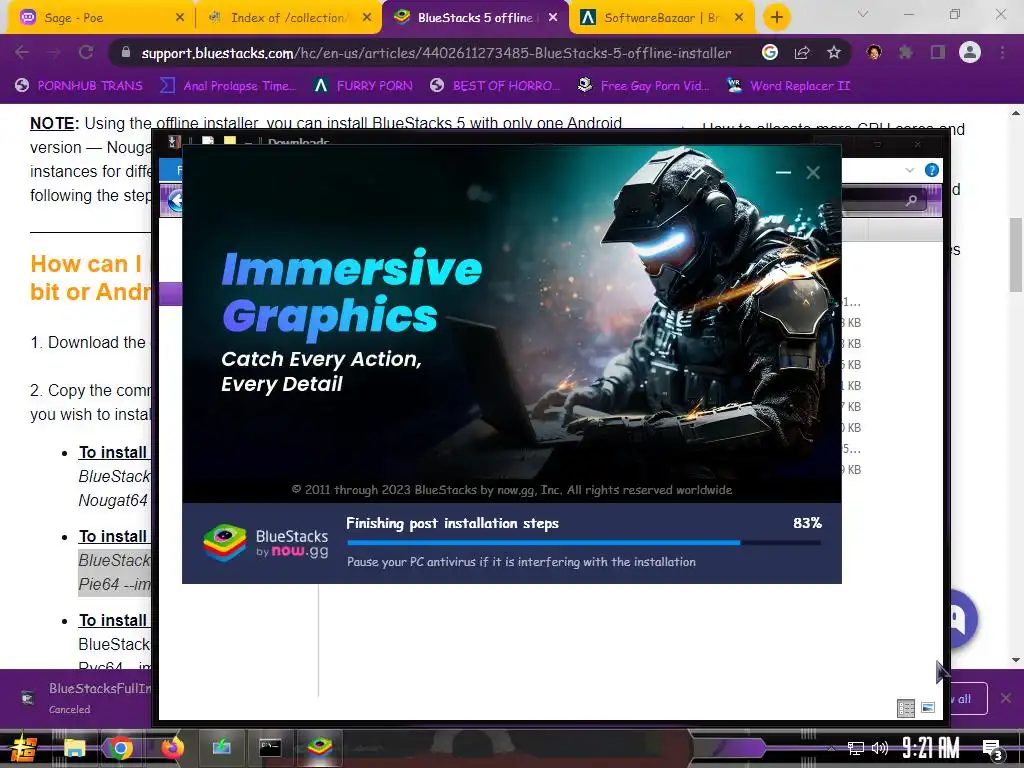
Task: Open the avatar extension icon in toolbar
Action: [x=874, y=53]
